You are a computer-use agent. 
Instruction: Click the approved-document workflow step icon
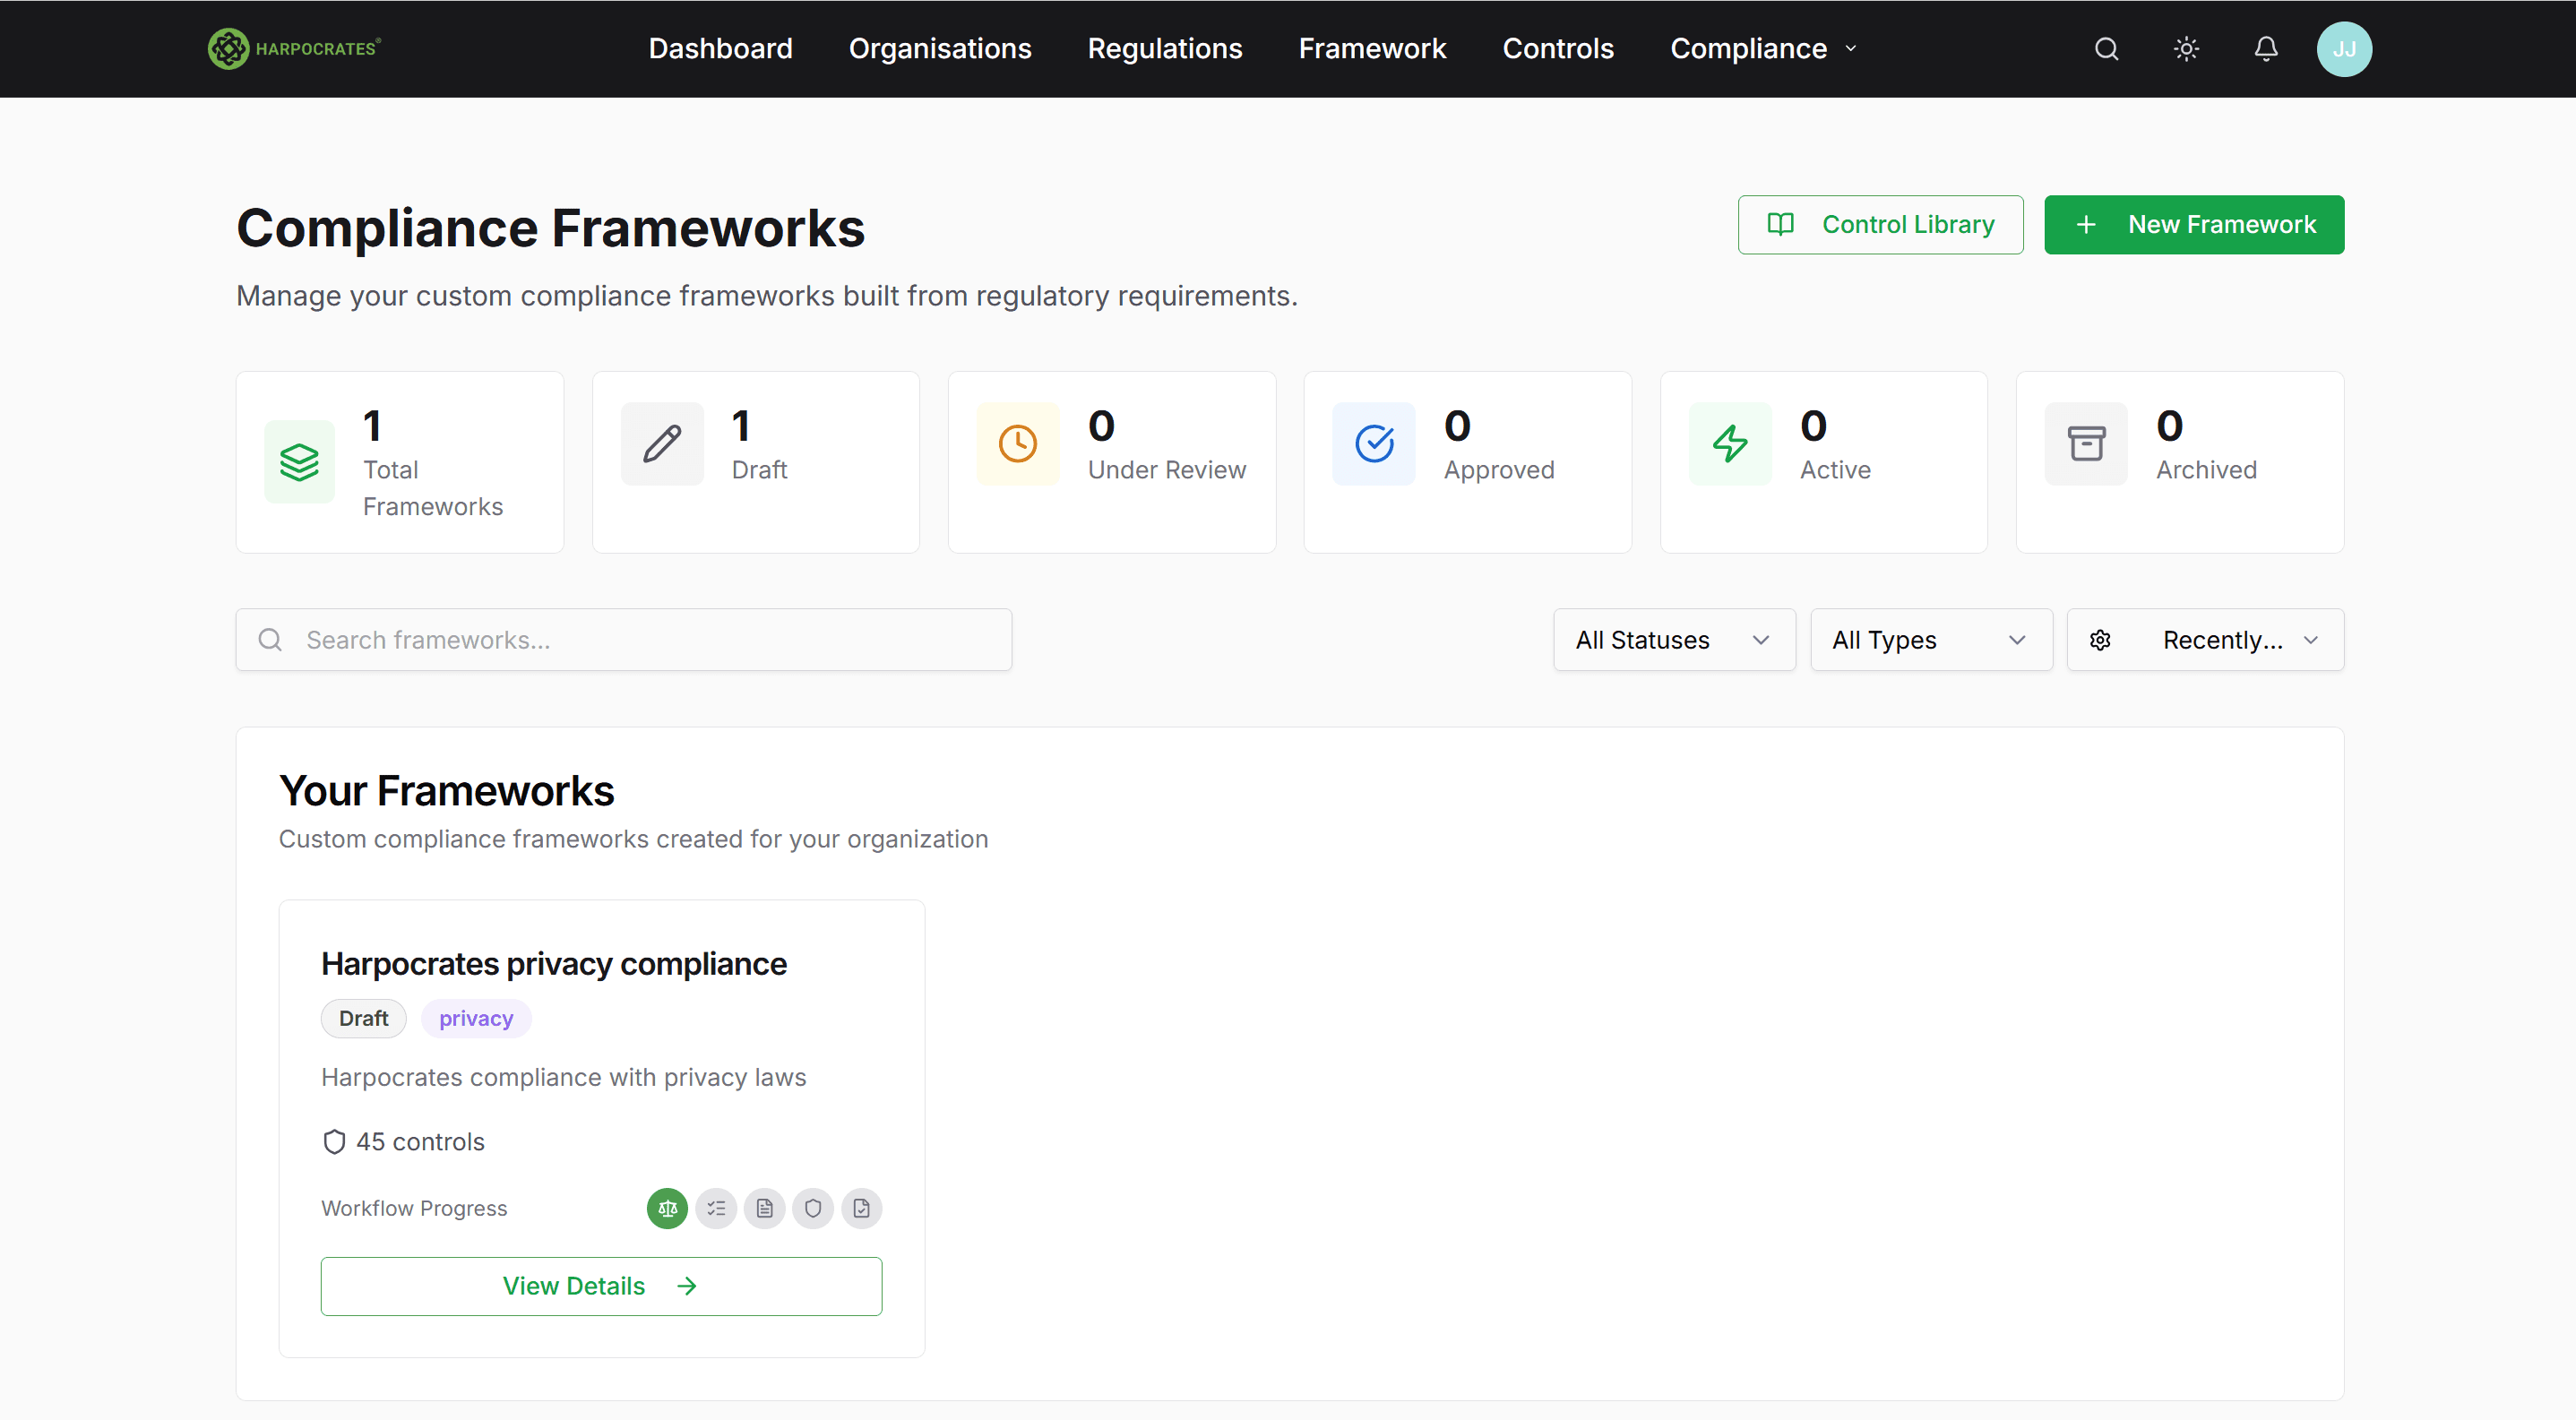pos(862,1208)
